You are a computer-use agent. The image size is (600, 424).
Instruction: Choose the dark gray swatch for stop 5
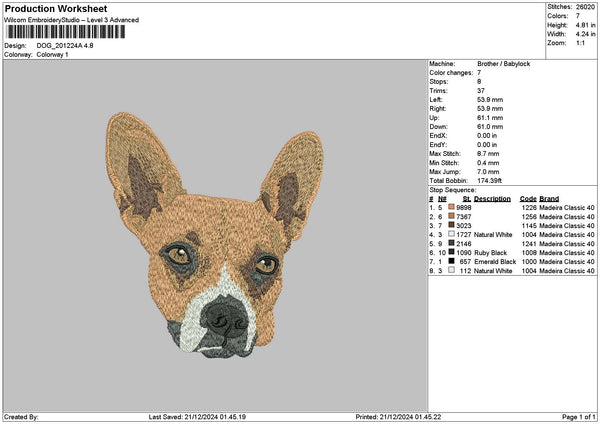click(x=453, y=243)
